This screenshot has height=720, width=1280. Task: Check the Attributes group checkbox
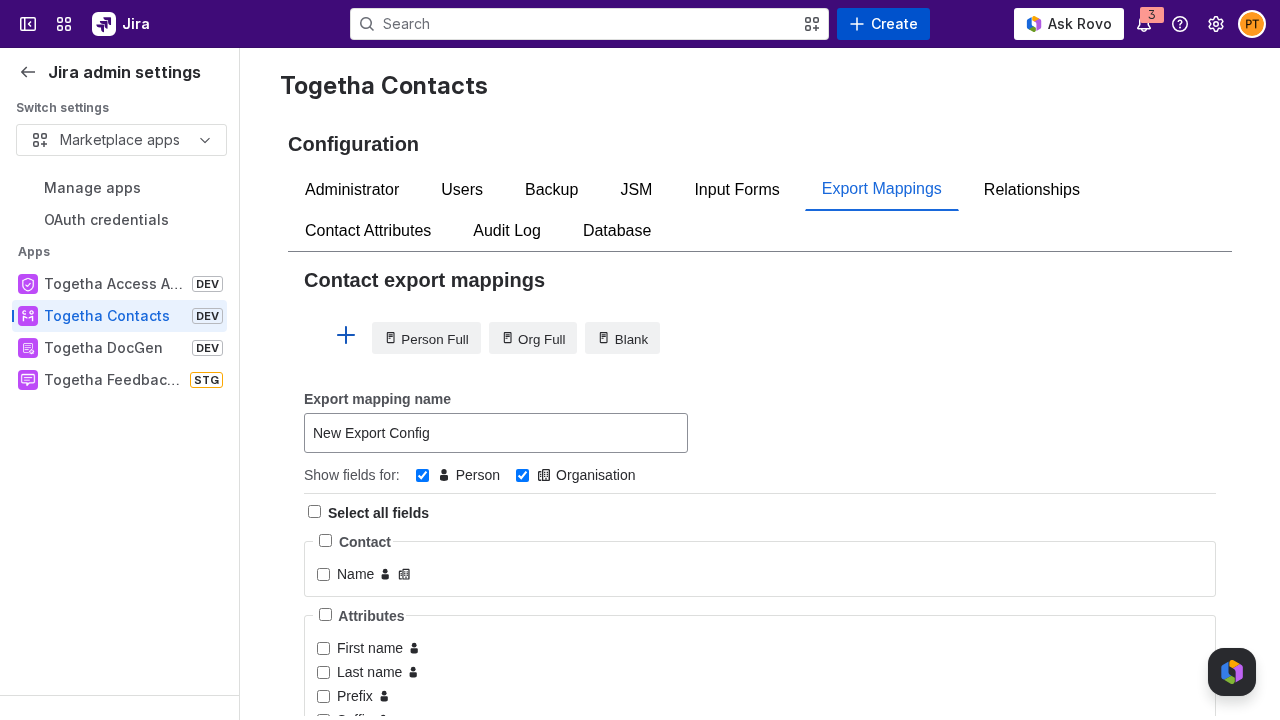pyautogui.click(x=325, y=615)
